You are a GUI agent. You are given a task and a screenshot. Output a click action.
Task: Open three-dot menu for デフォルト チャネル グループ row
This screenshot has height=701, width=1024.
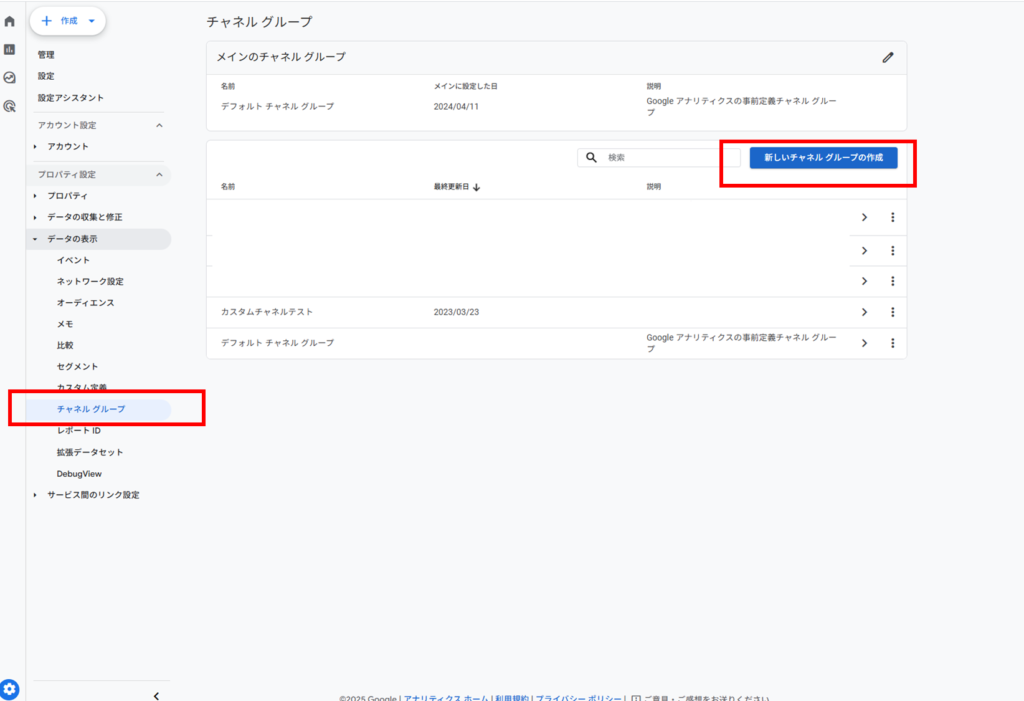892,343
